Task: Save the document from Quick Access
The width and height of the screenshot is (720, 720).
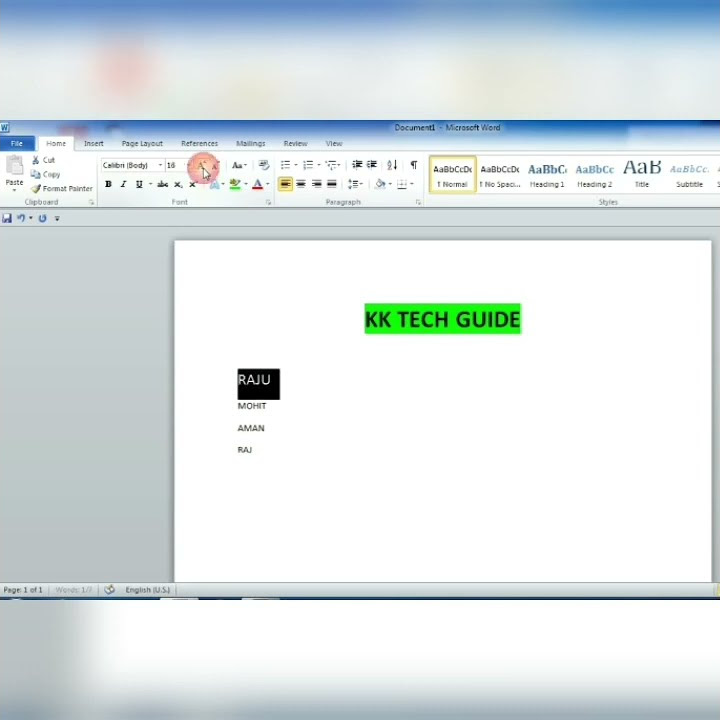Action: pos(7,218)
